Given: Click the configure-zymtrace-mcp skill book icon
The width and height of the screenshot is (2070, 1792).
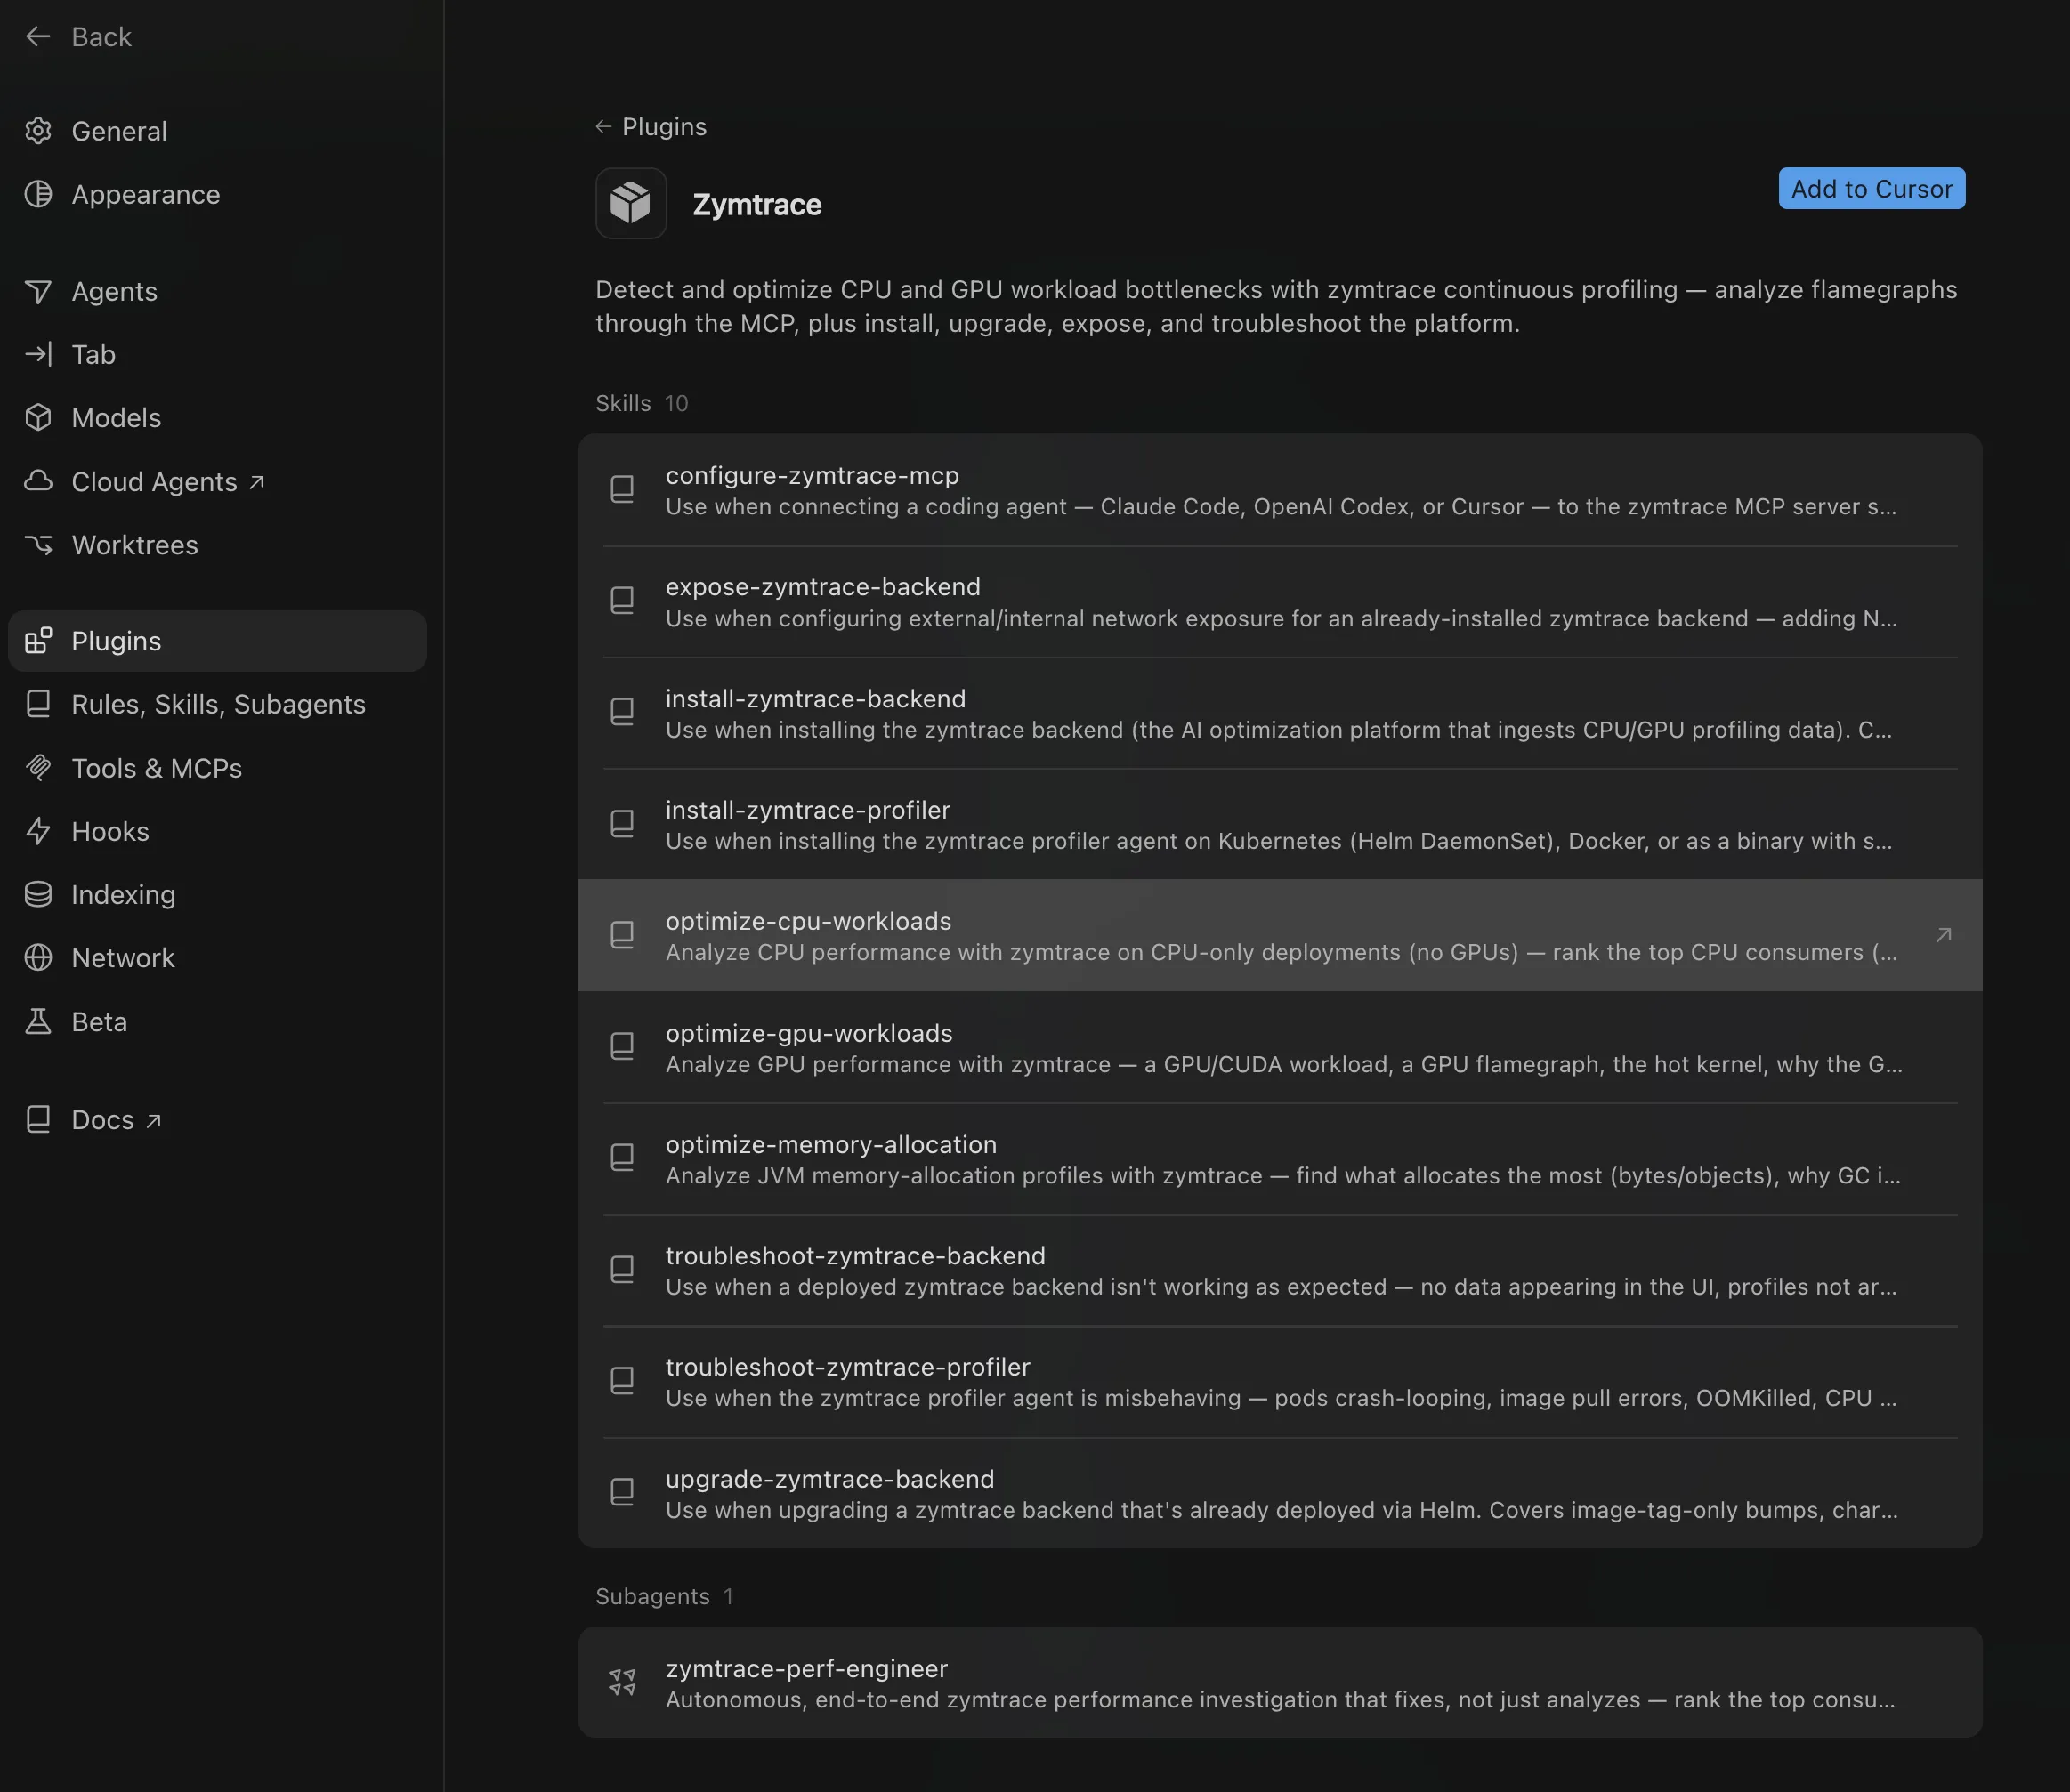Looking at the screenshot, I should (622, 489).
